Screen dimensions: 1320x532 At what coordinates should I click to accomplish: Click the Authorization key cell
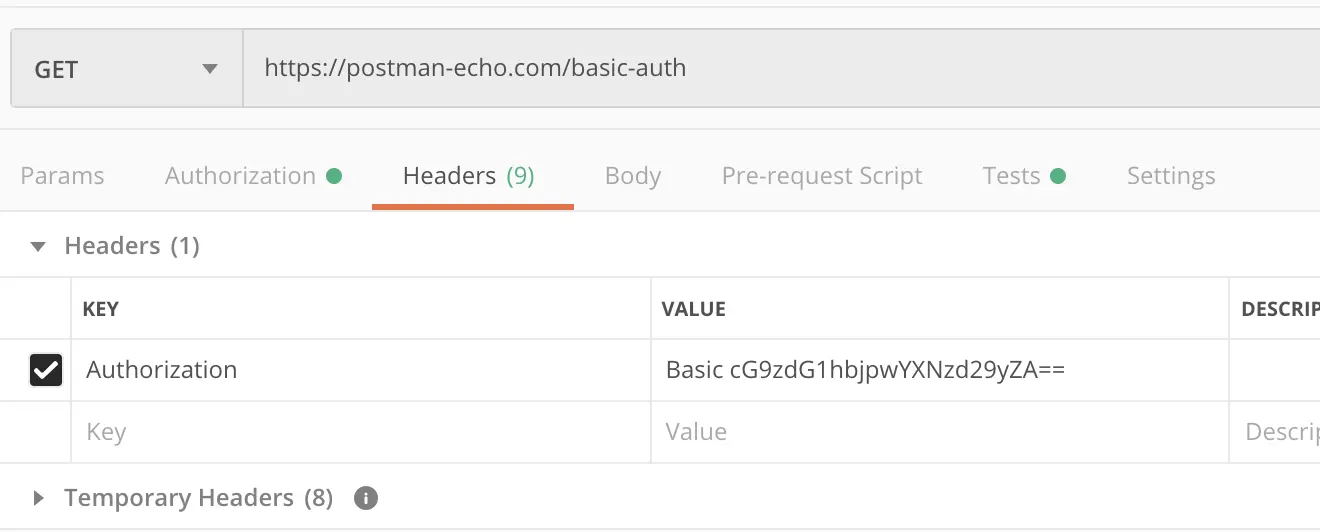pyautogui.click(x=361, y=370)
